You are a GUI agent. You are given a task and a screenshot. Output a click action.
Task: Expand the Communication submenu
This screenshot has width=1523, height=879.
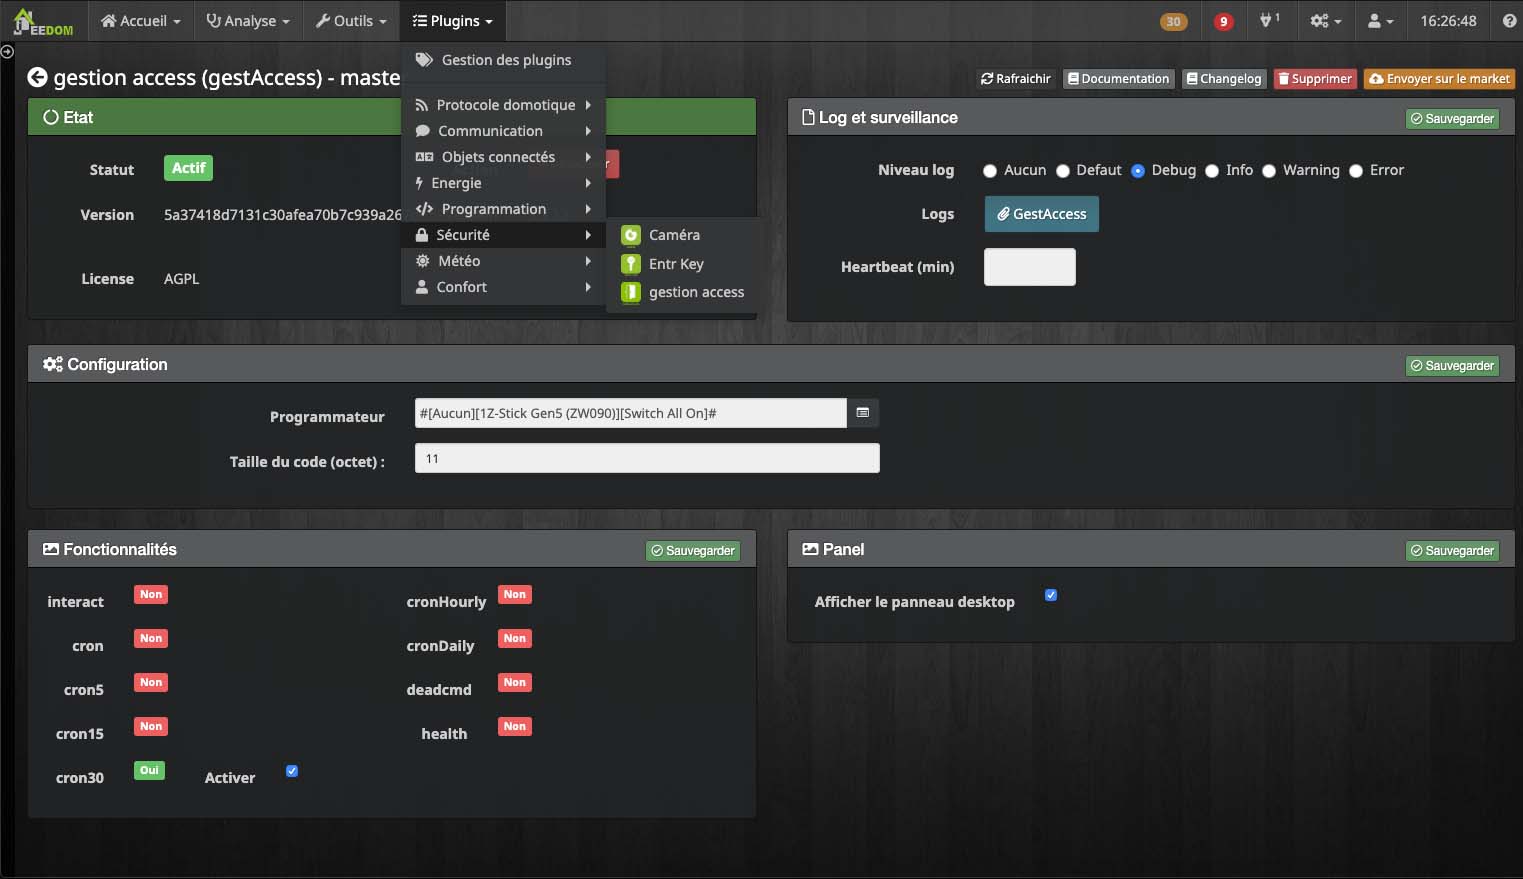tap(504, 131)
